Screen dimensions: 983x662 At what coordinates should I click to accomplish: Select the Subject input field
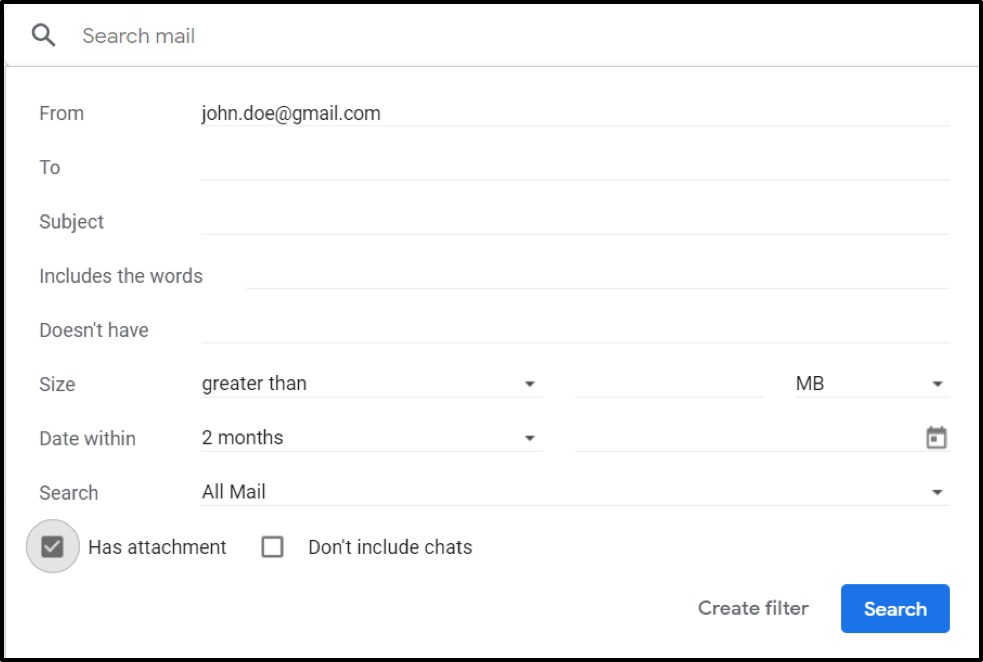pyautogui.click(x=574, y=222)
